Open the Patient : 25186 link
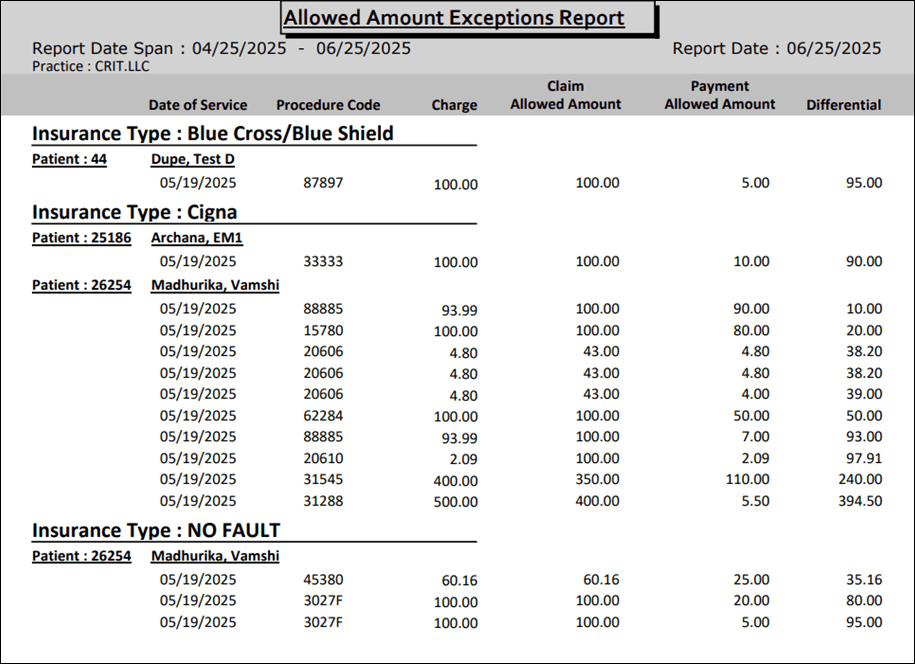This screenshot has height=664, width=915. [81, 237]
